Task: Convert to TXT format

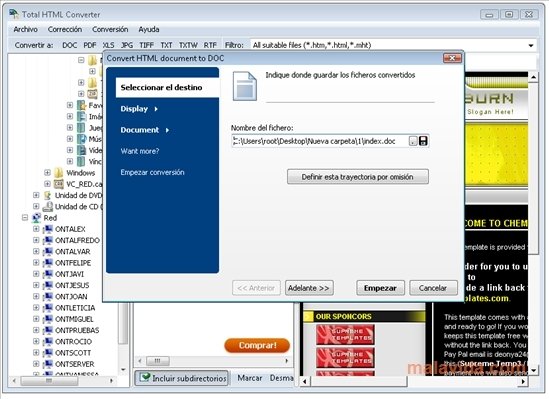Action: pyautogui.click(x=166, y=45)
